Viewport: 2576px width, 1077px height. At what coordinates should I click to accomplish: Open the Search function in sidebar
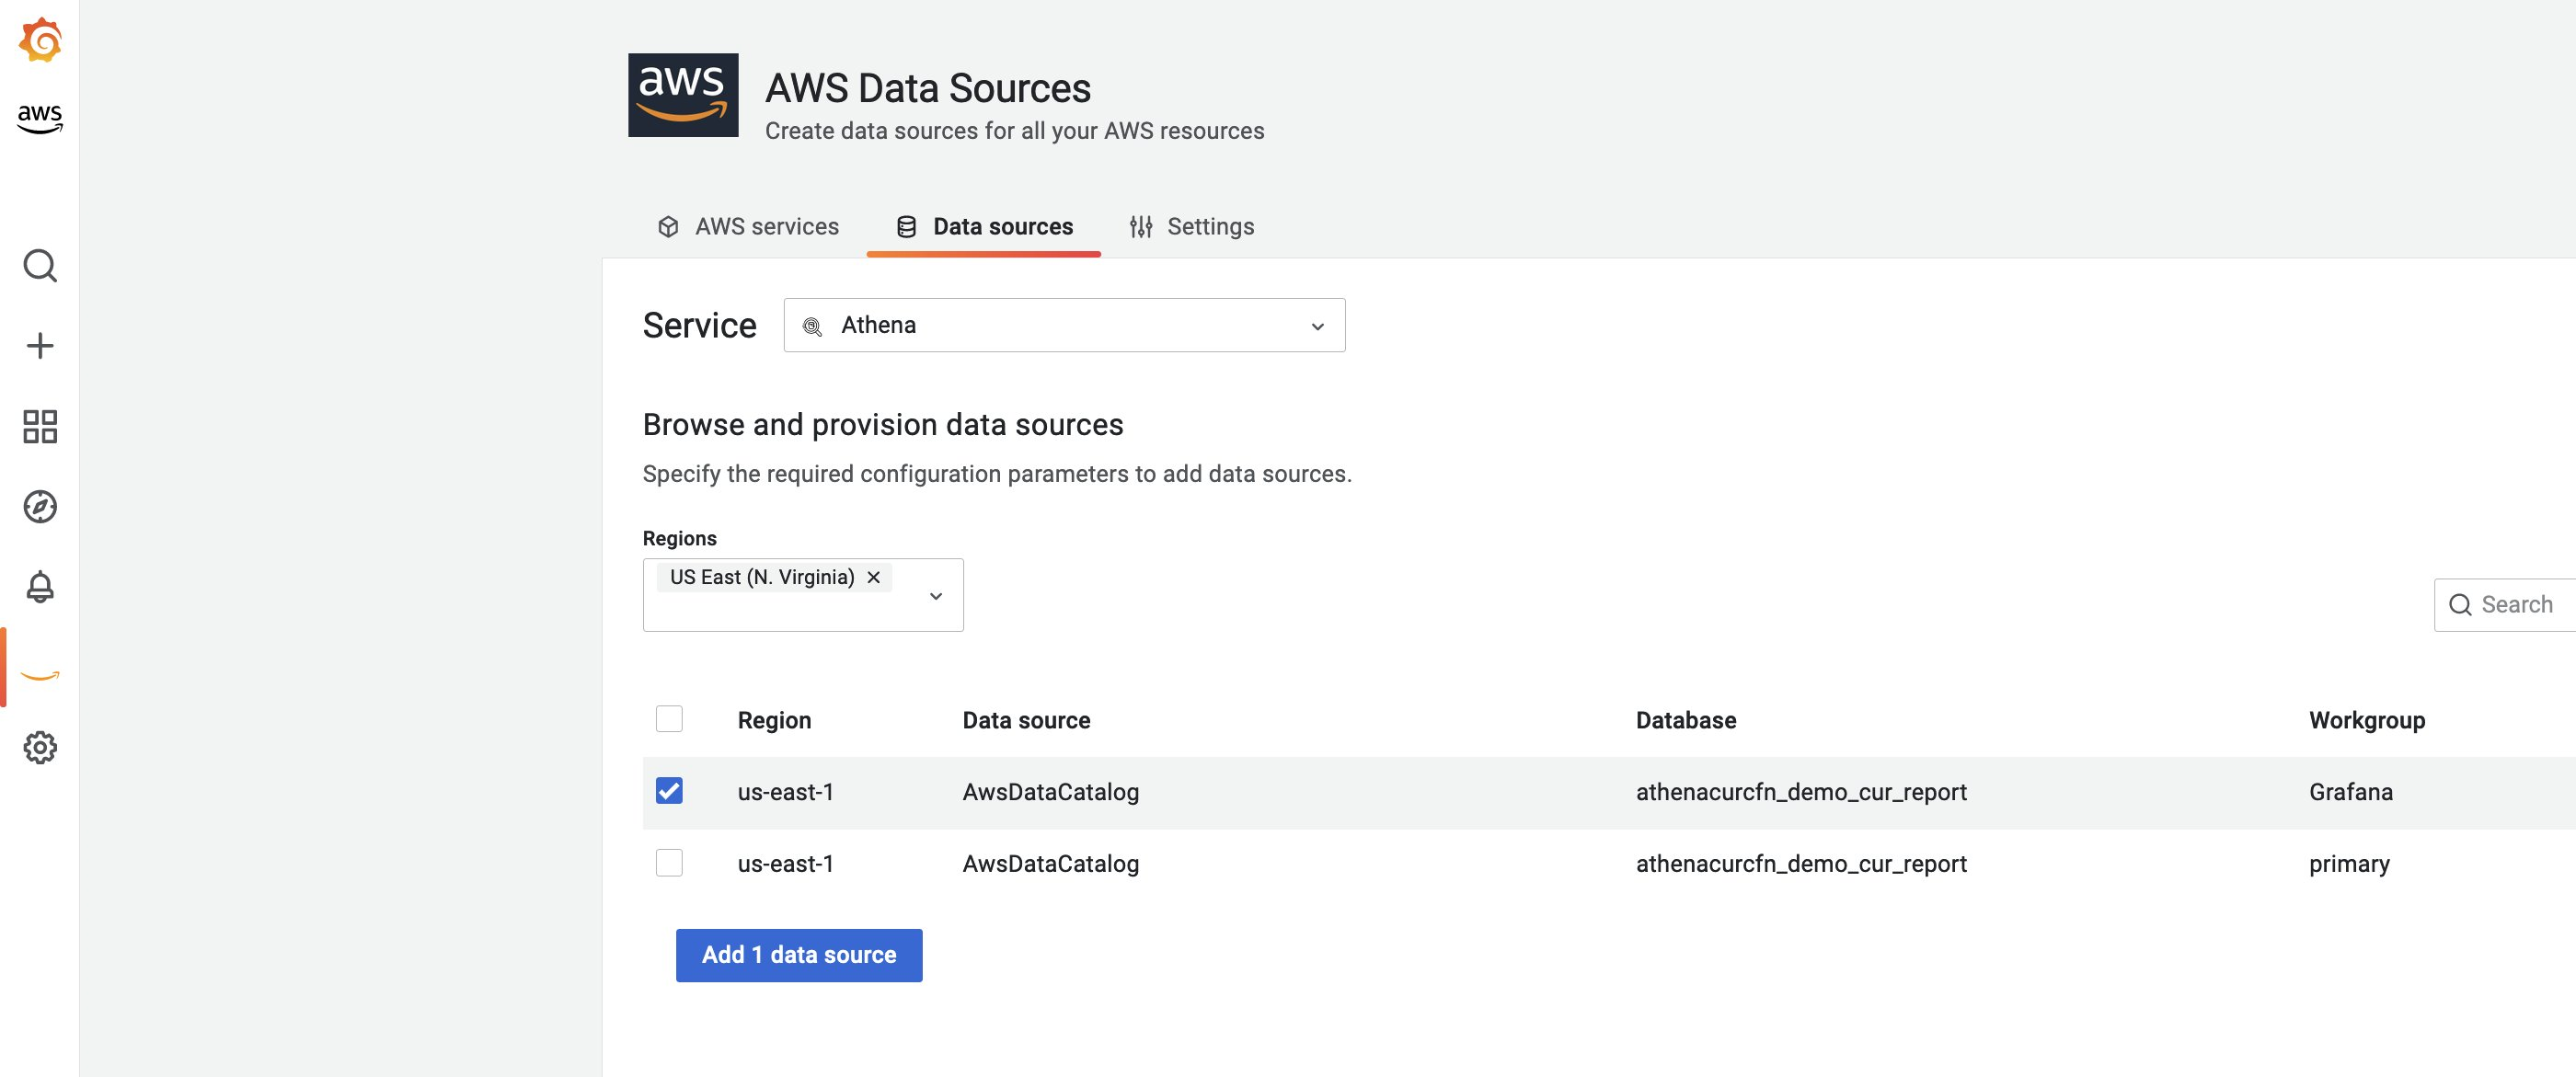(40, 265)
